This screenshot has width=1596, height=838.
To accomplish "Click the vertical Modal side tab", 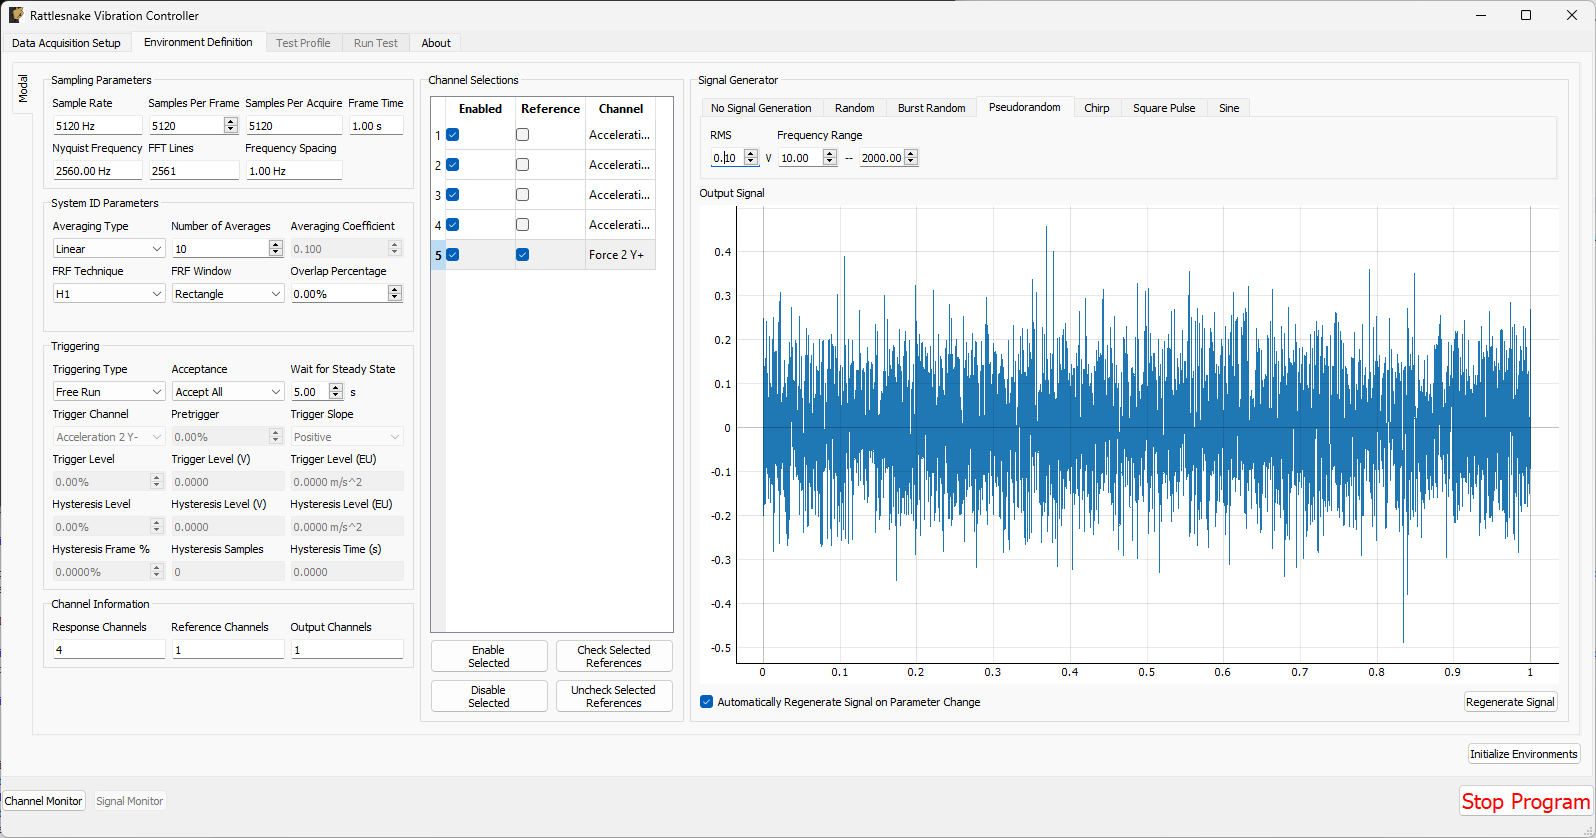I will 23,89.
